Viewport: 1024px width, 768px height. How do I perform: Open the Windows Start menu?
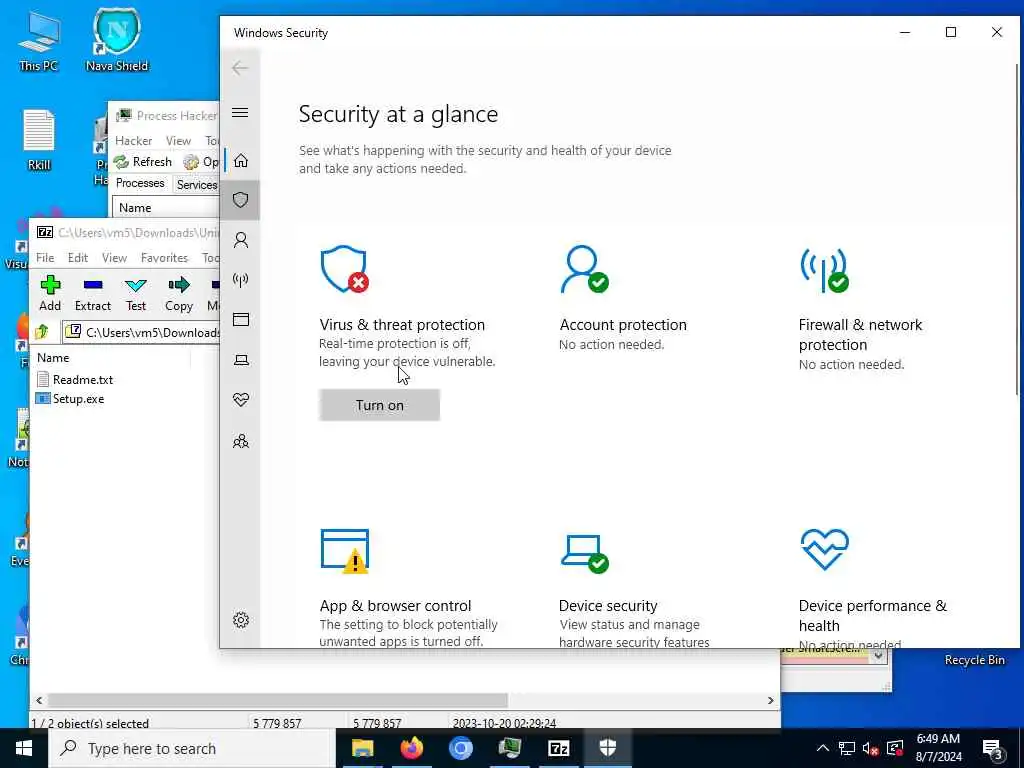(24, 748)
